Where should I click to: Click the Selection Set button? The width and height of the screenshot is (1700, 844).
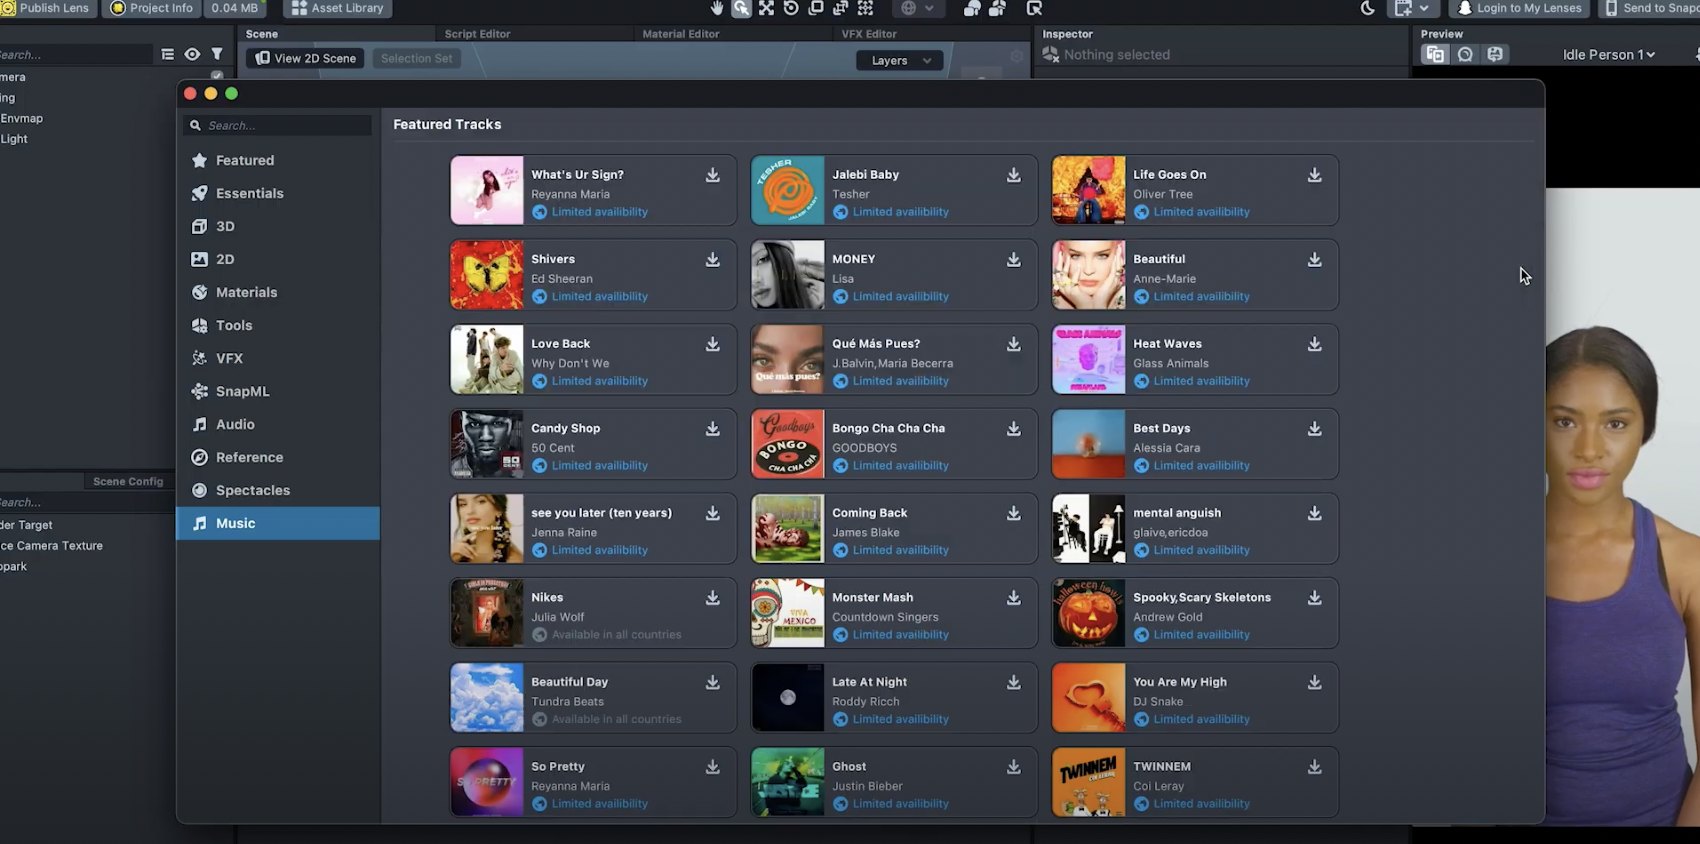[416, 58]
